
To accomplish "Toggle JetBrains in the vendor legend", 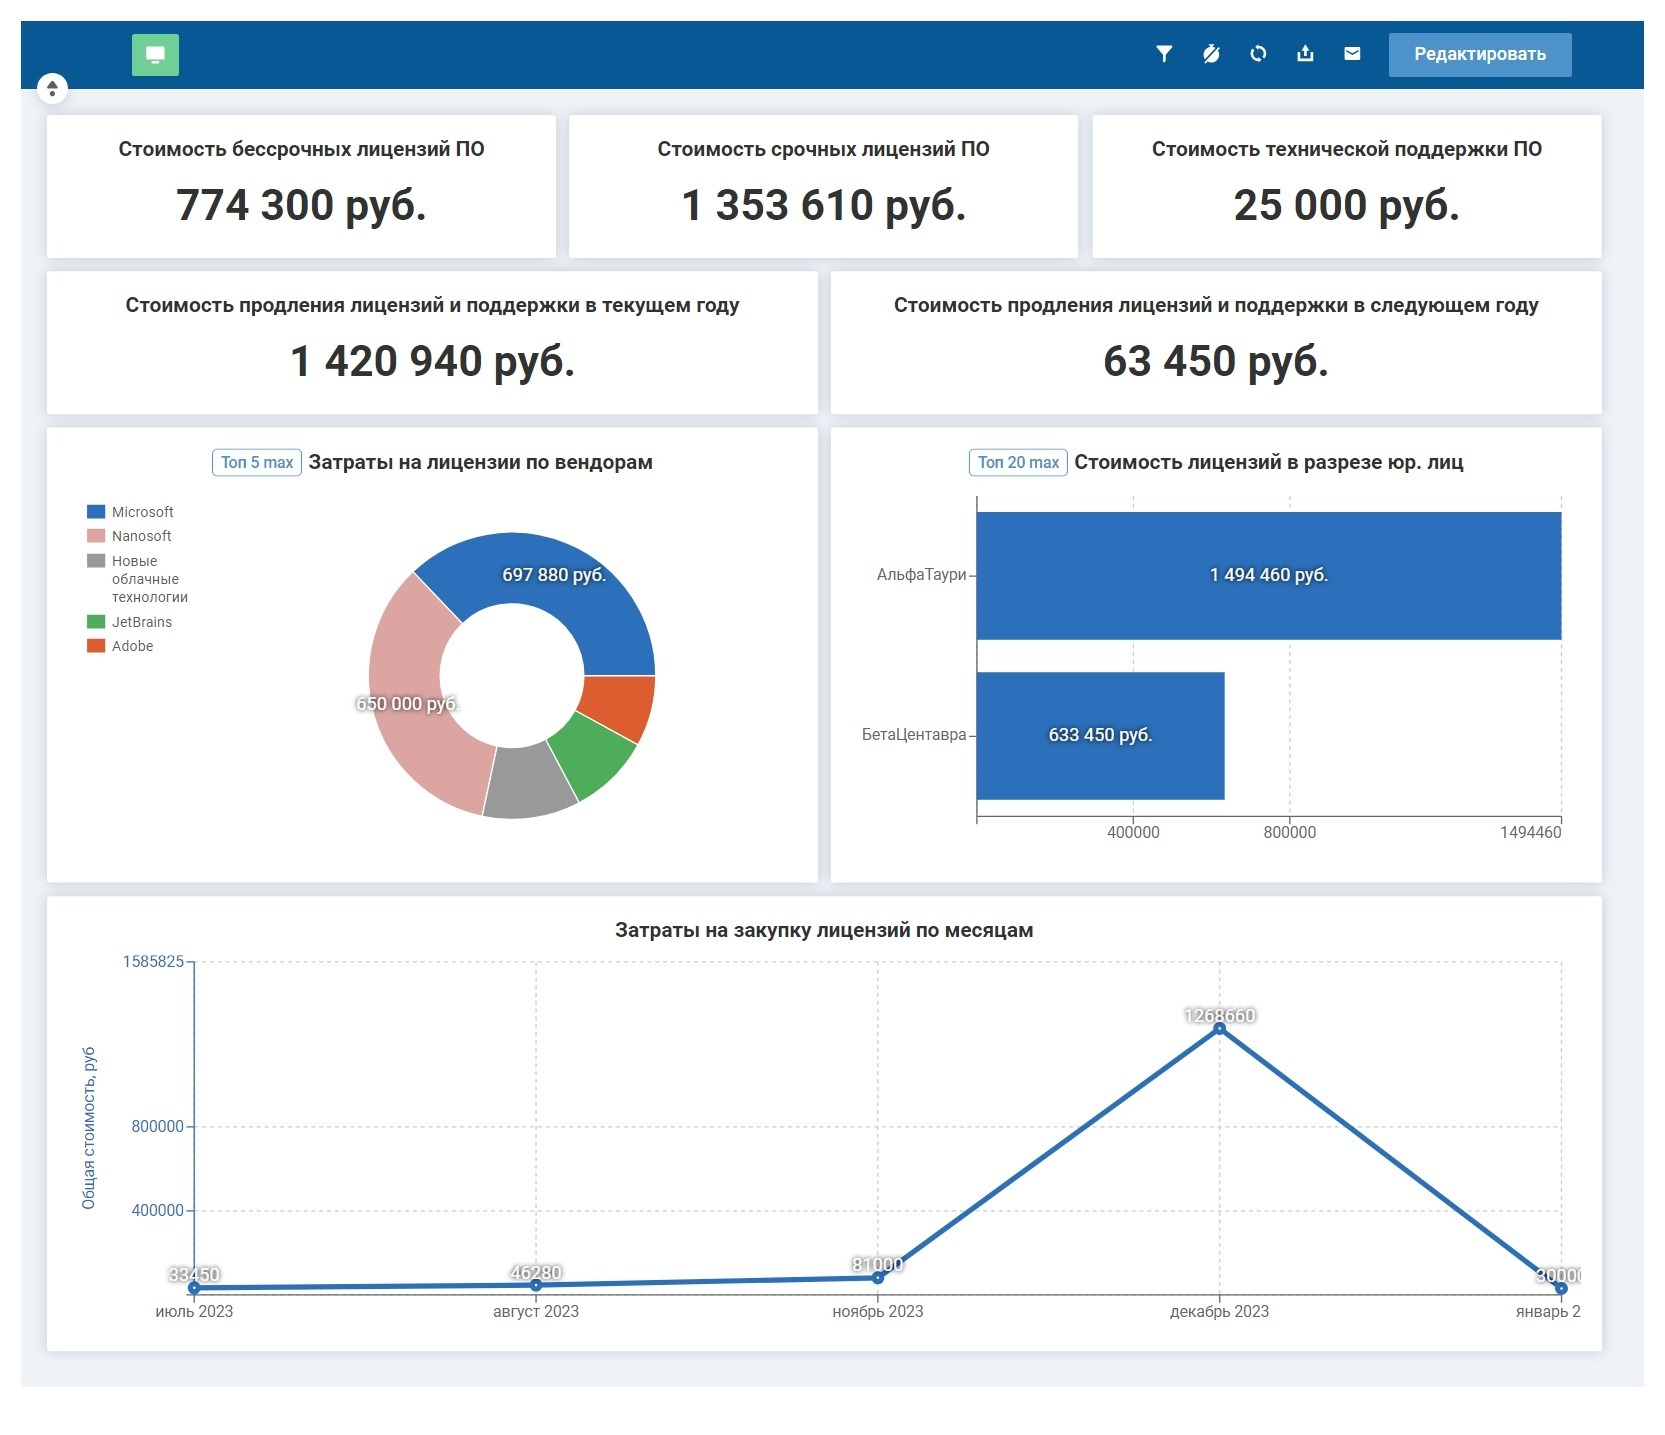I will 141,621.
